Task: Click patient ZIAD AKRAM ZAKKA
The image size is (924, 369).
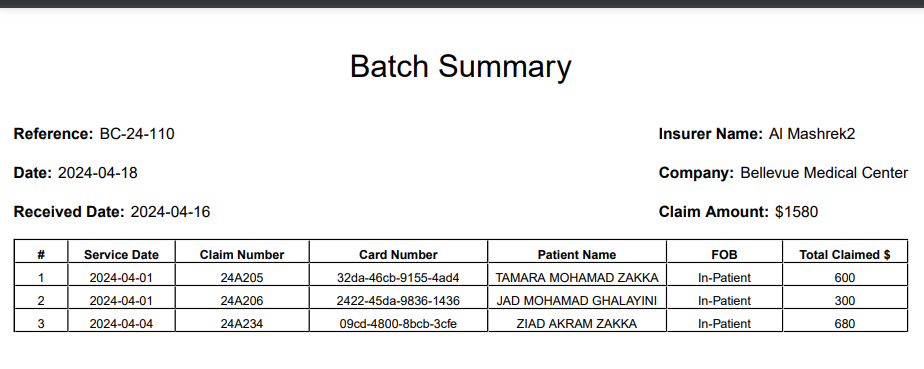Action: click(577, 324)
